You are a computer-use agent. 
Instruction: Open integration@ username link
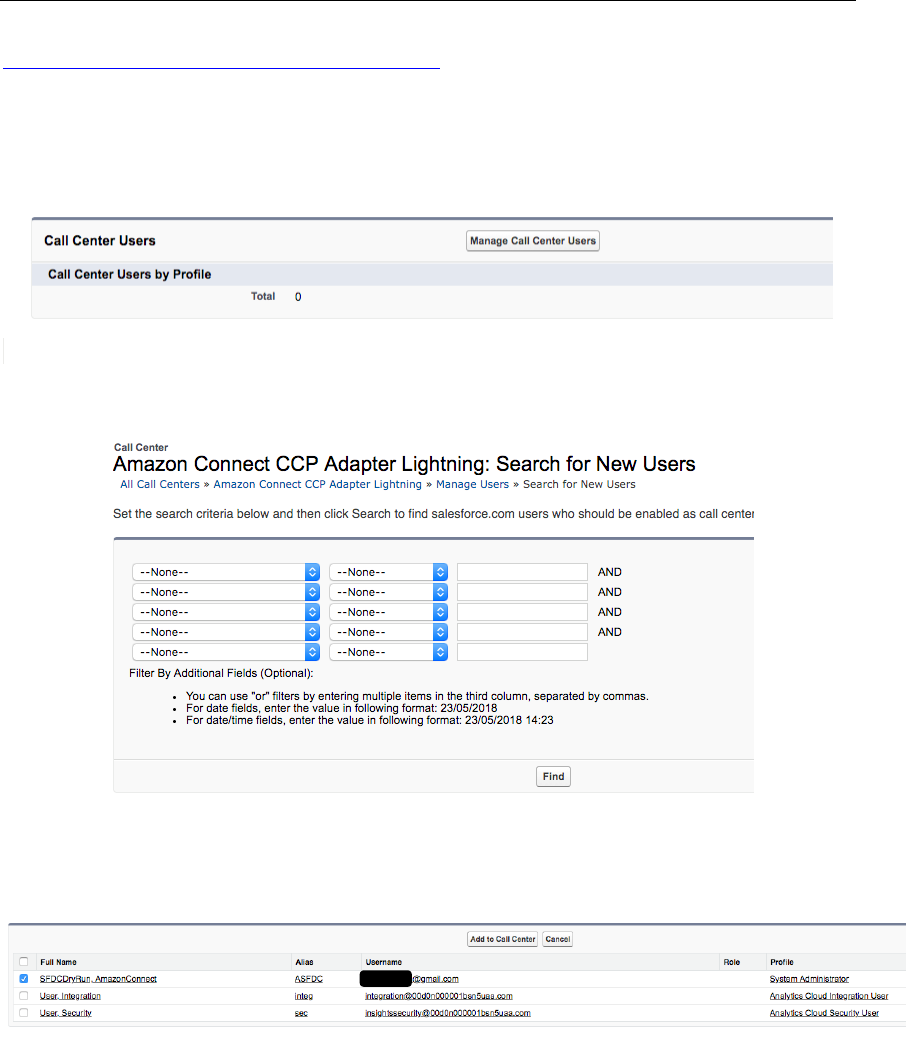(x=438, y=996)
